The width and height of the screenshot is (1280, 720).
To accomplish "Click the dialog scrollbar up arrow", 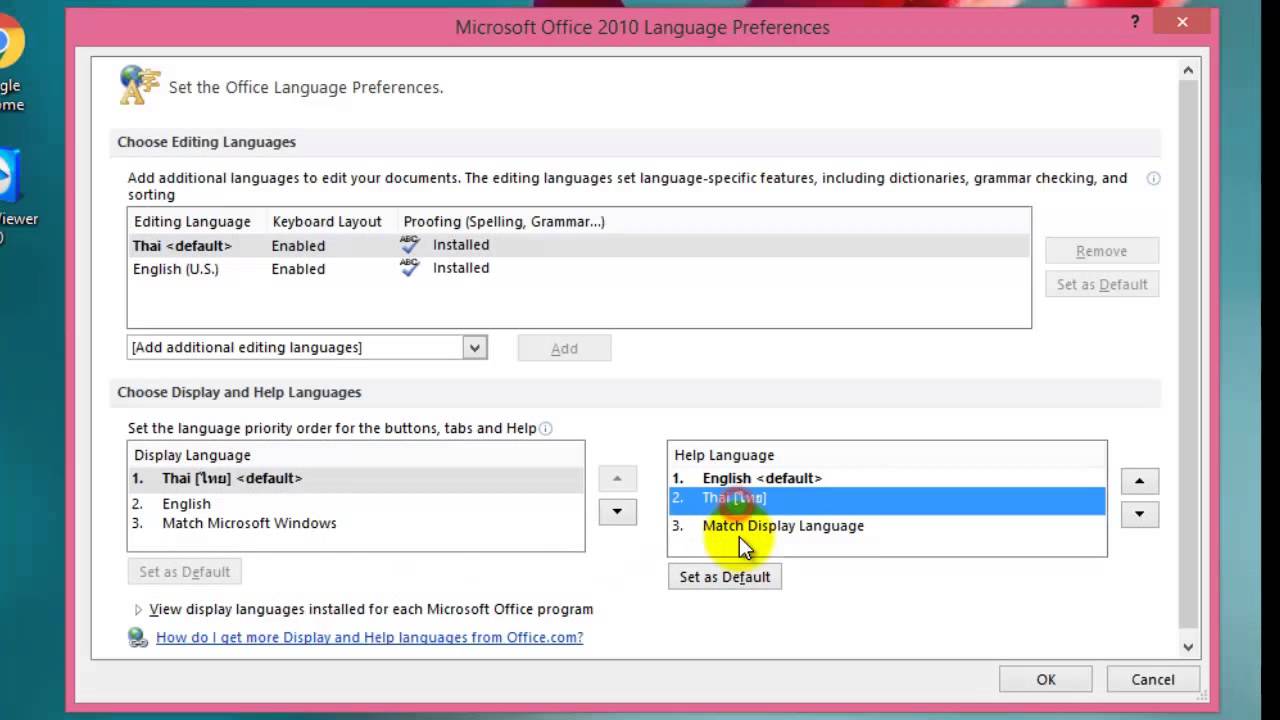I will pyautogui.click(x=1188, y=70).
